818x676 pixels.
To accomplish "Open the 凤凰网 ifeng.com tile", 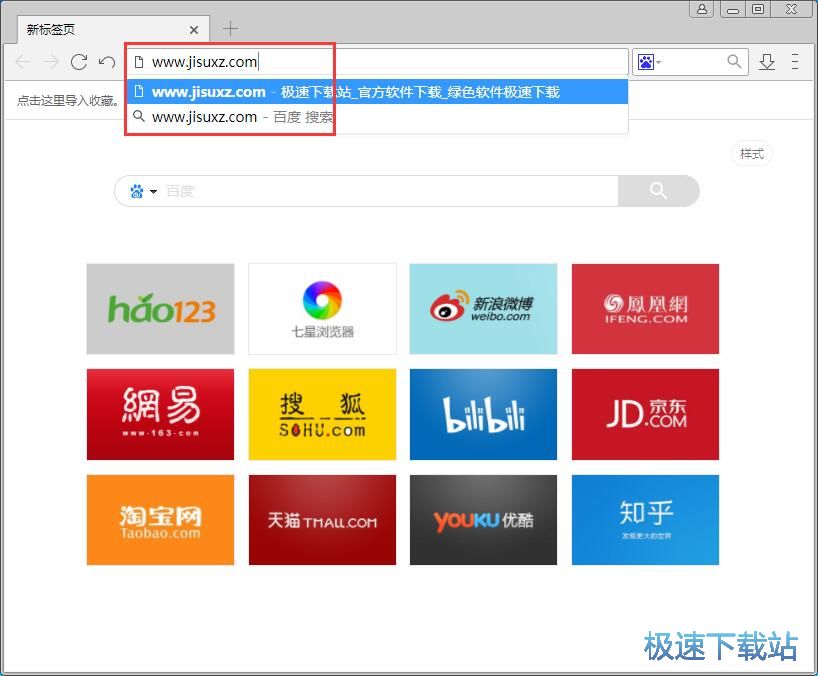I will click(x=645, y=309).
